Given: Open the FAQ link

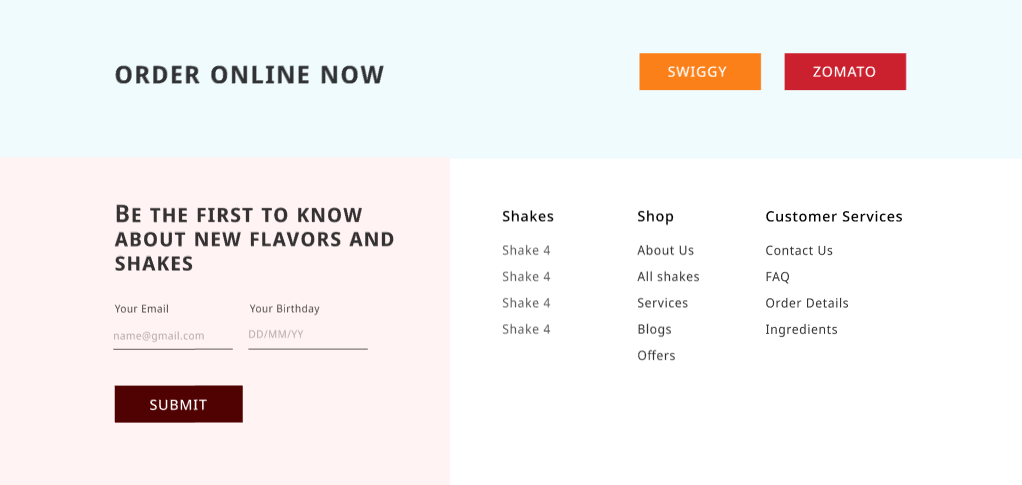Looking at the screenshot, I should tap(777, 277).
